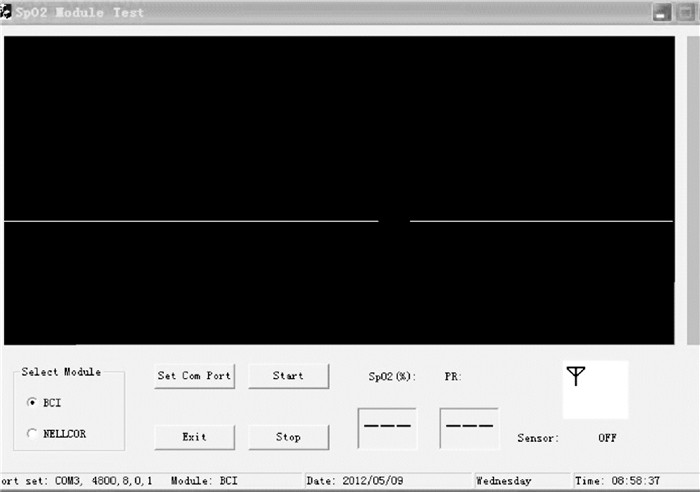The height and width of the screenshot is (492, 700).
Task: Click the rightmost title bar button
Action: (x=686, y=13)
